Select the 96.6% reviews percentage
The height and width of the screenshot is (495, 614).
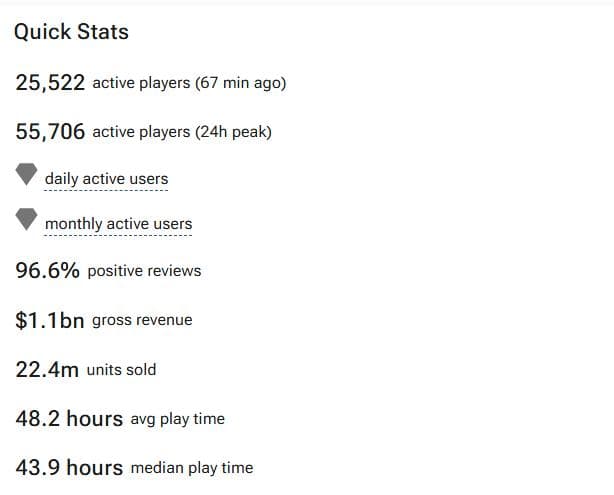pyautogui.click(x=47, y=271)
